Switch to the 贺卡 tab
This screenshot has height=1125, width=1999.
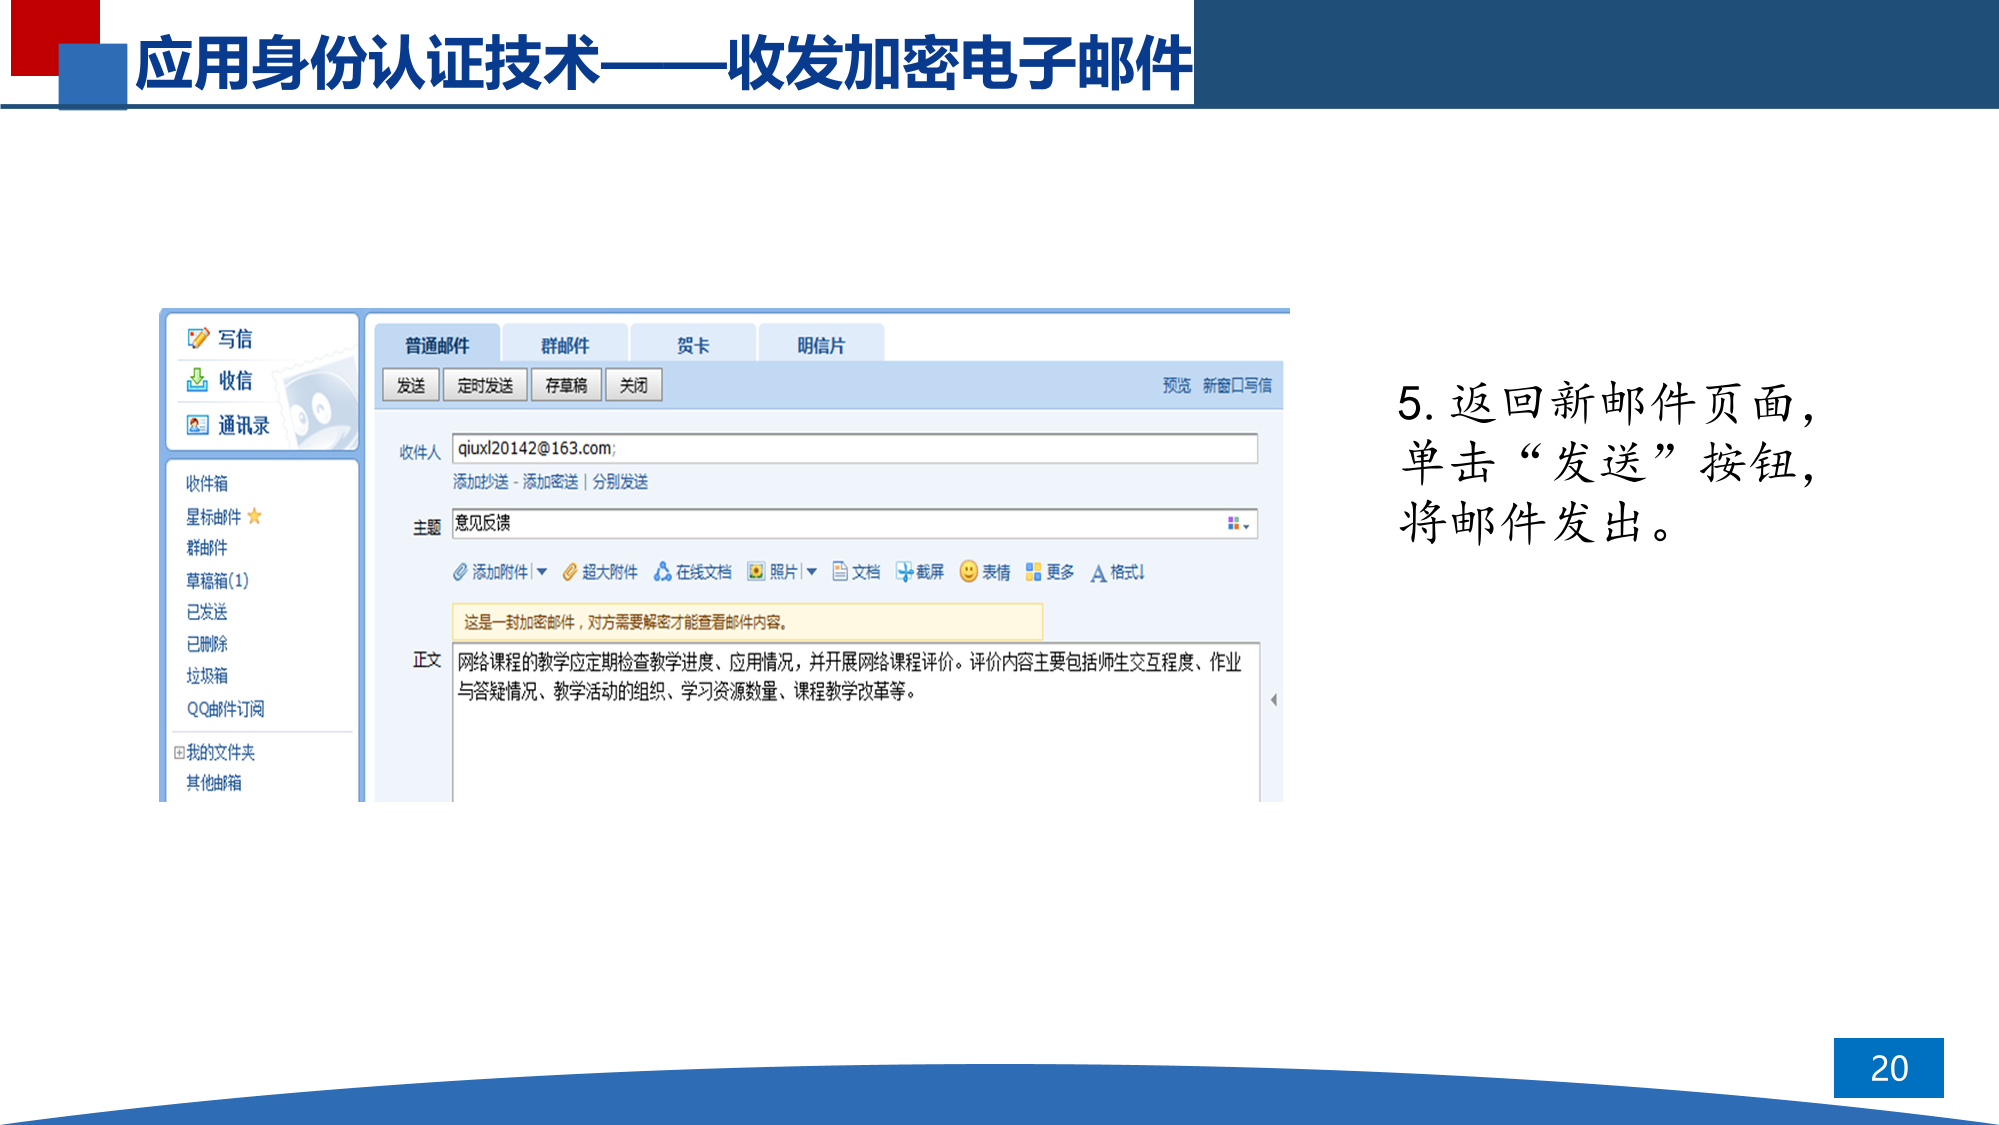(692, 345)
